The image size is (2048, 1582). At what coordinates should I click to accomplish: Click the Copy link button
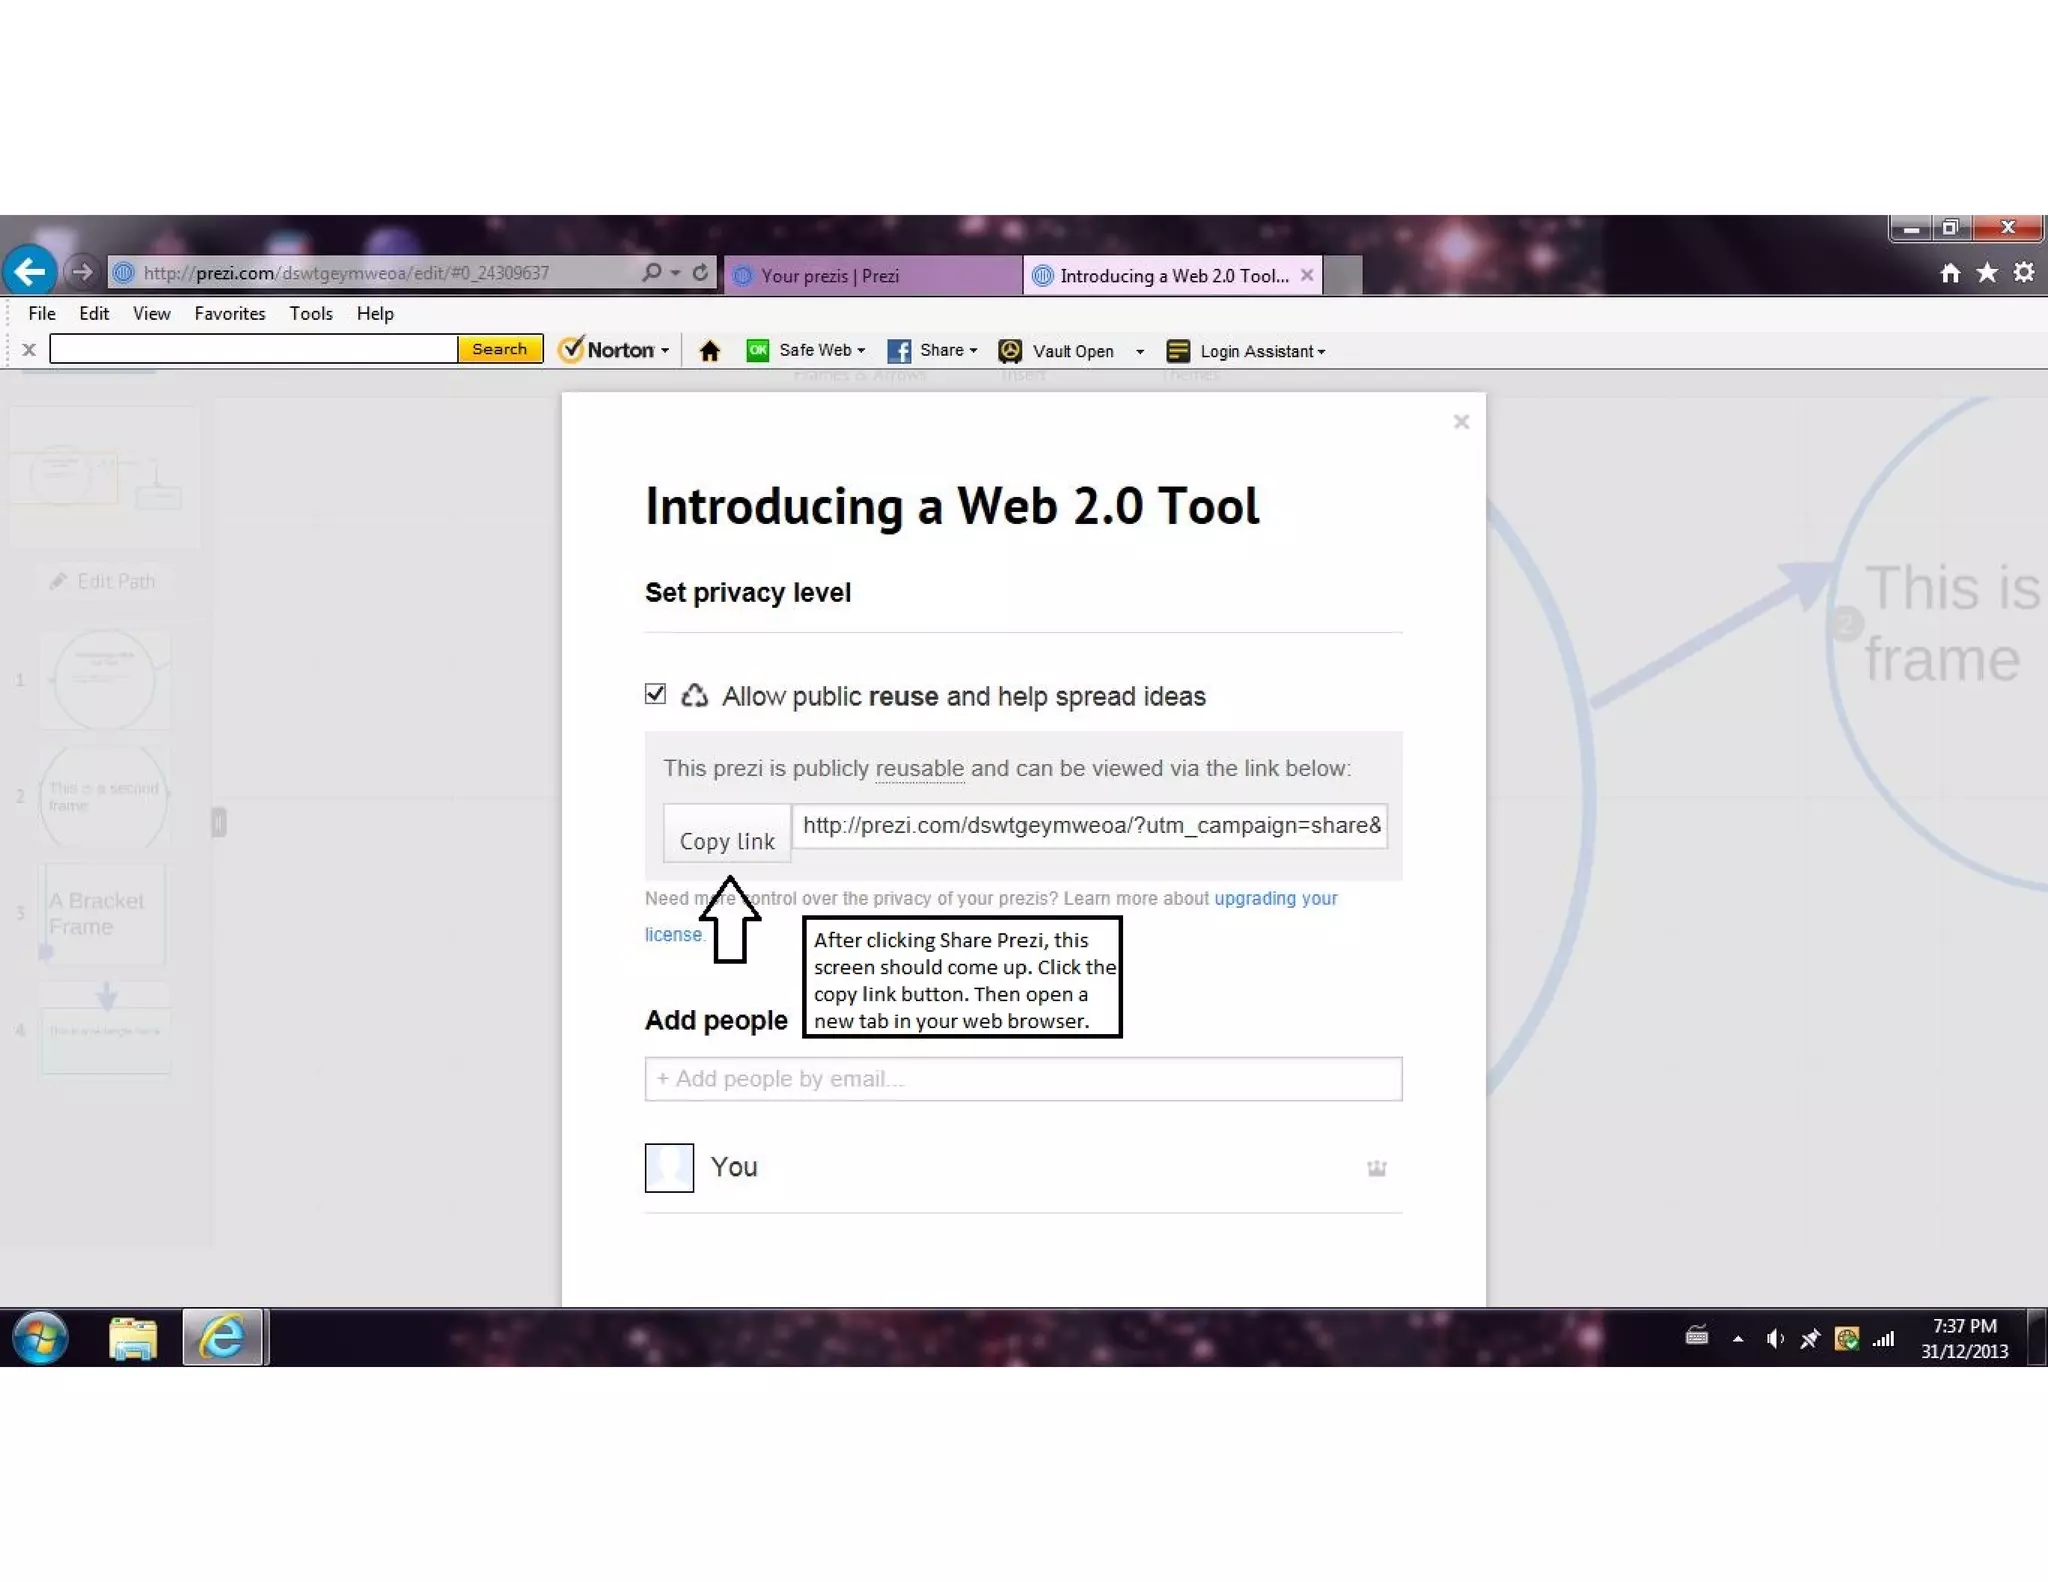coord(727,834)
